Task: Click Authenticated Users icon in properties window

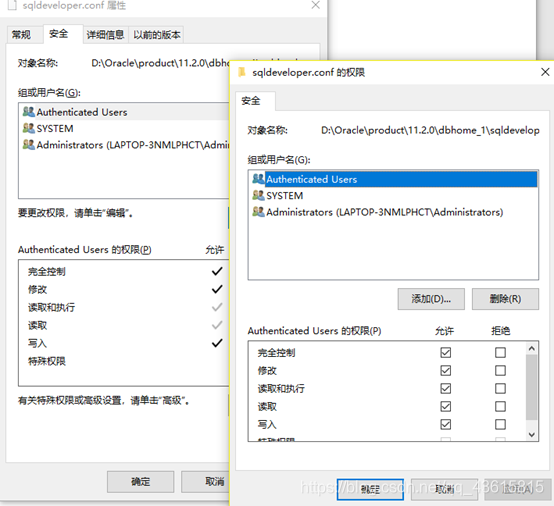Action: [x=29, y=112]
